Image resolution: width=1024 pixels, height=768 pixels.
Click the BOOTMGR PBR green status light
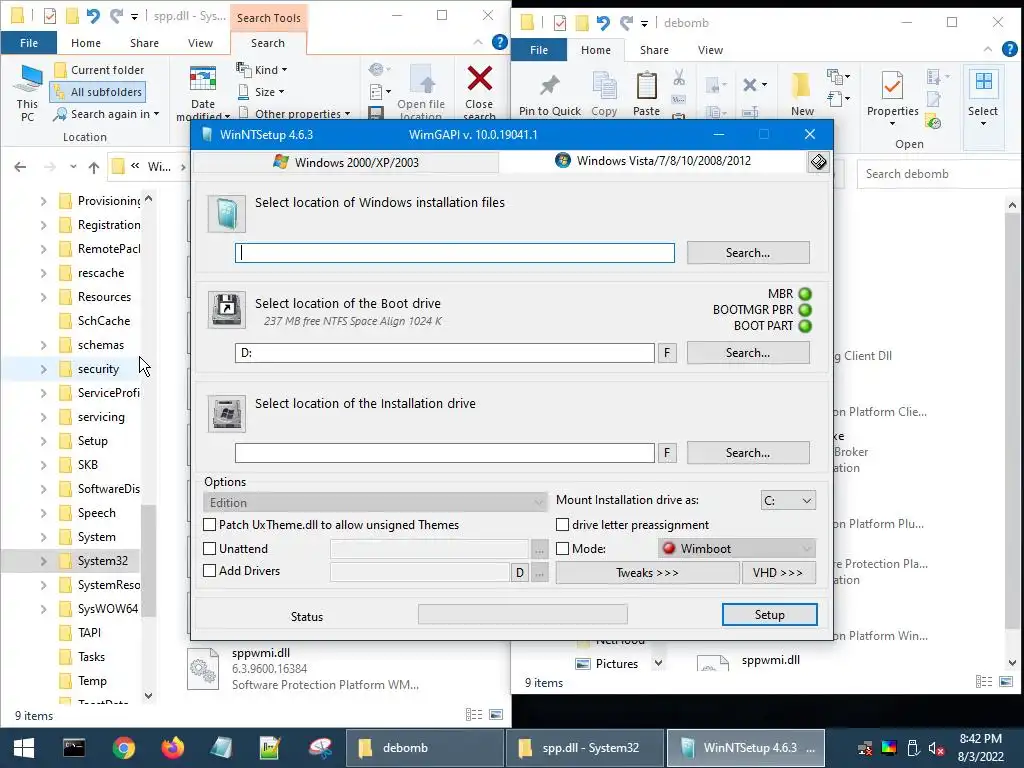805,310
